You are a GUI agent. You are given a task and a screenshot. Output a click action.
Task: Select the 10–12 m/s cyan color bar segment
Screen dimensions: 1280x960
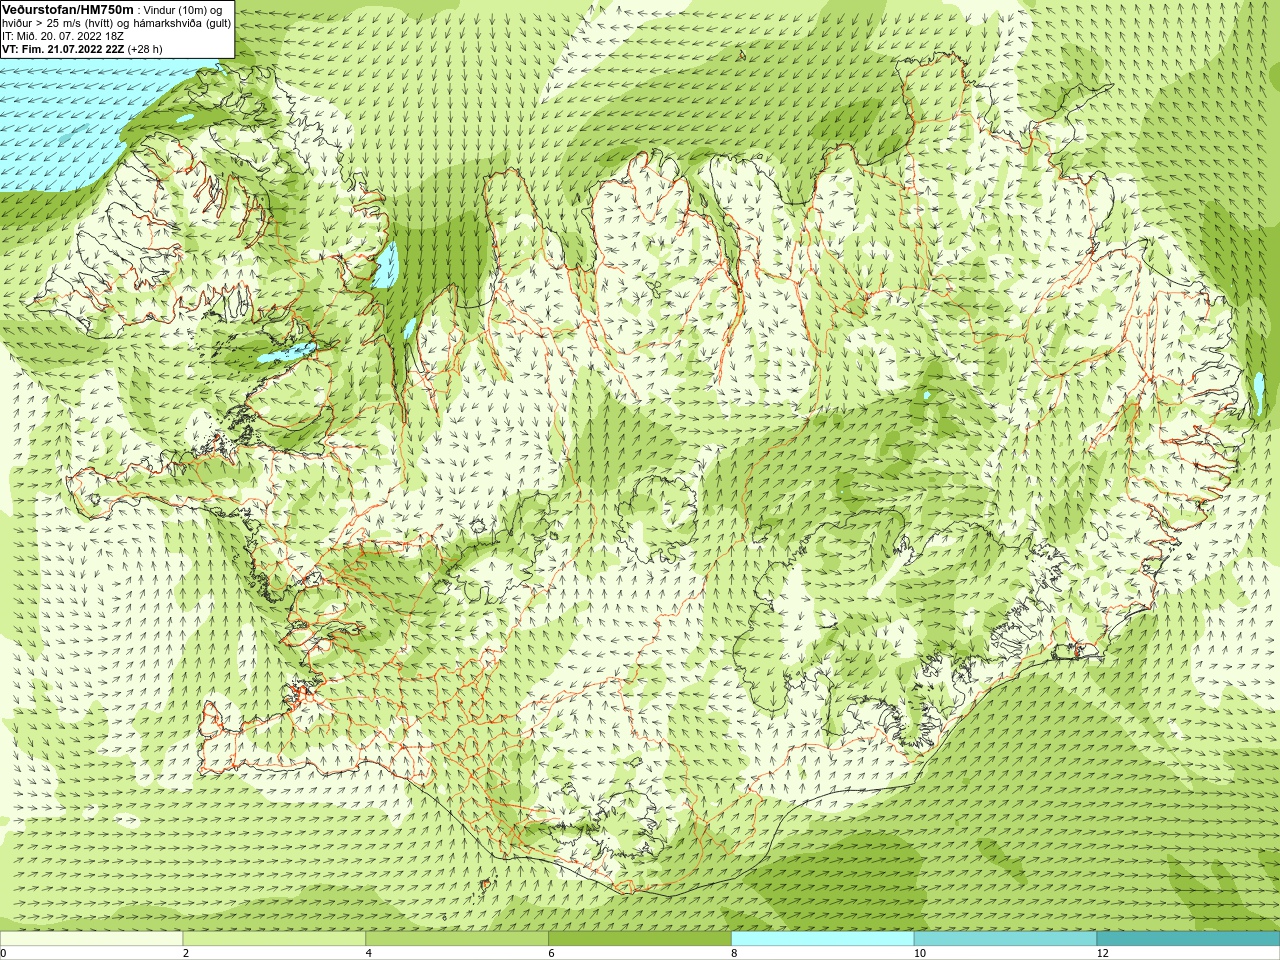click(x=1005, y=939)
